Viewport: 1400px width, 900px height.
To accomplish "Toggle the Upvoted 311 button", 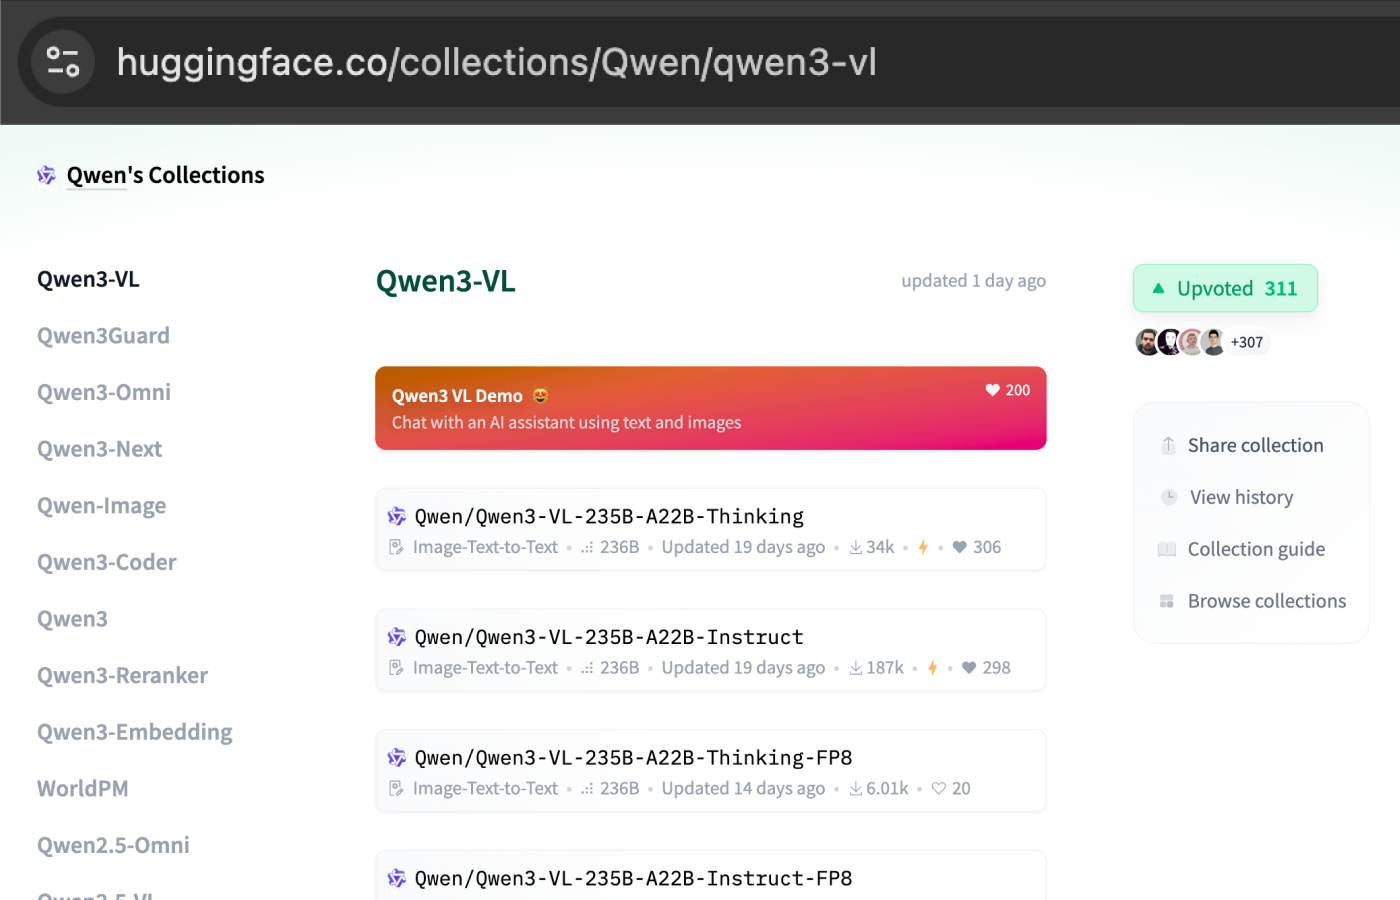I will click(x=1225, y=289).
